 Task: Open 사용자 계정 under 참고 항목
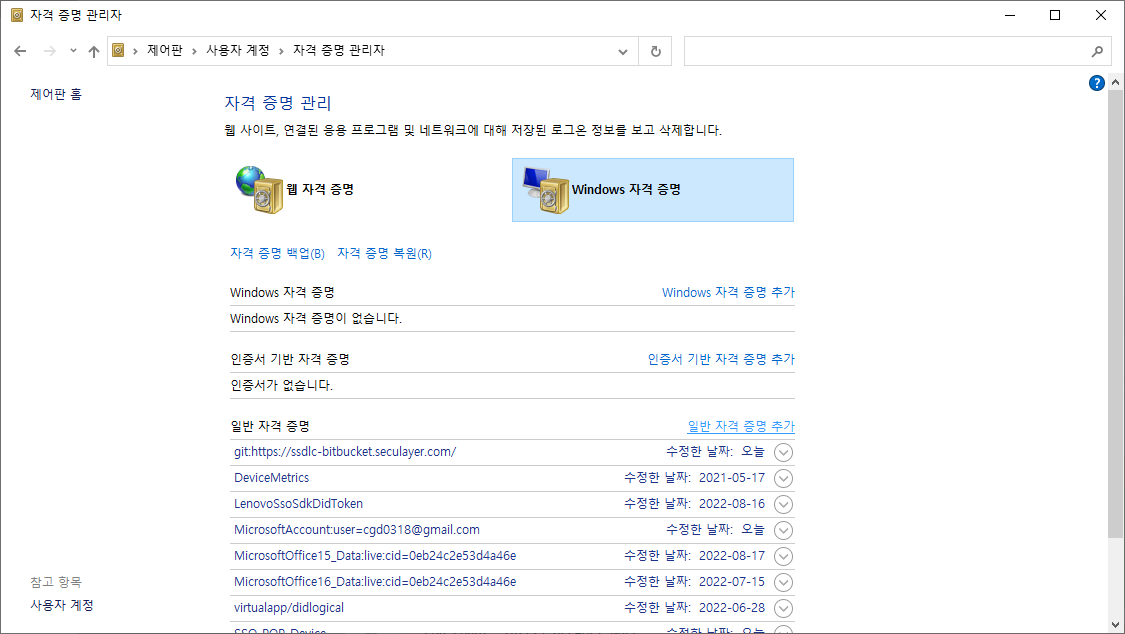62,605
